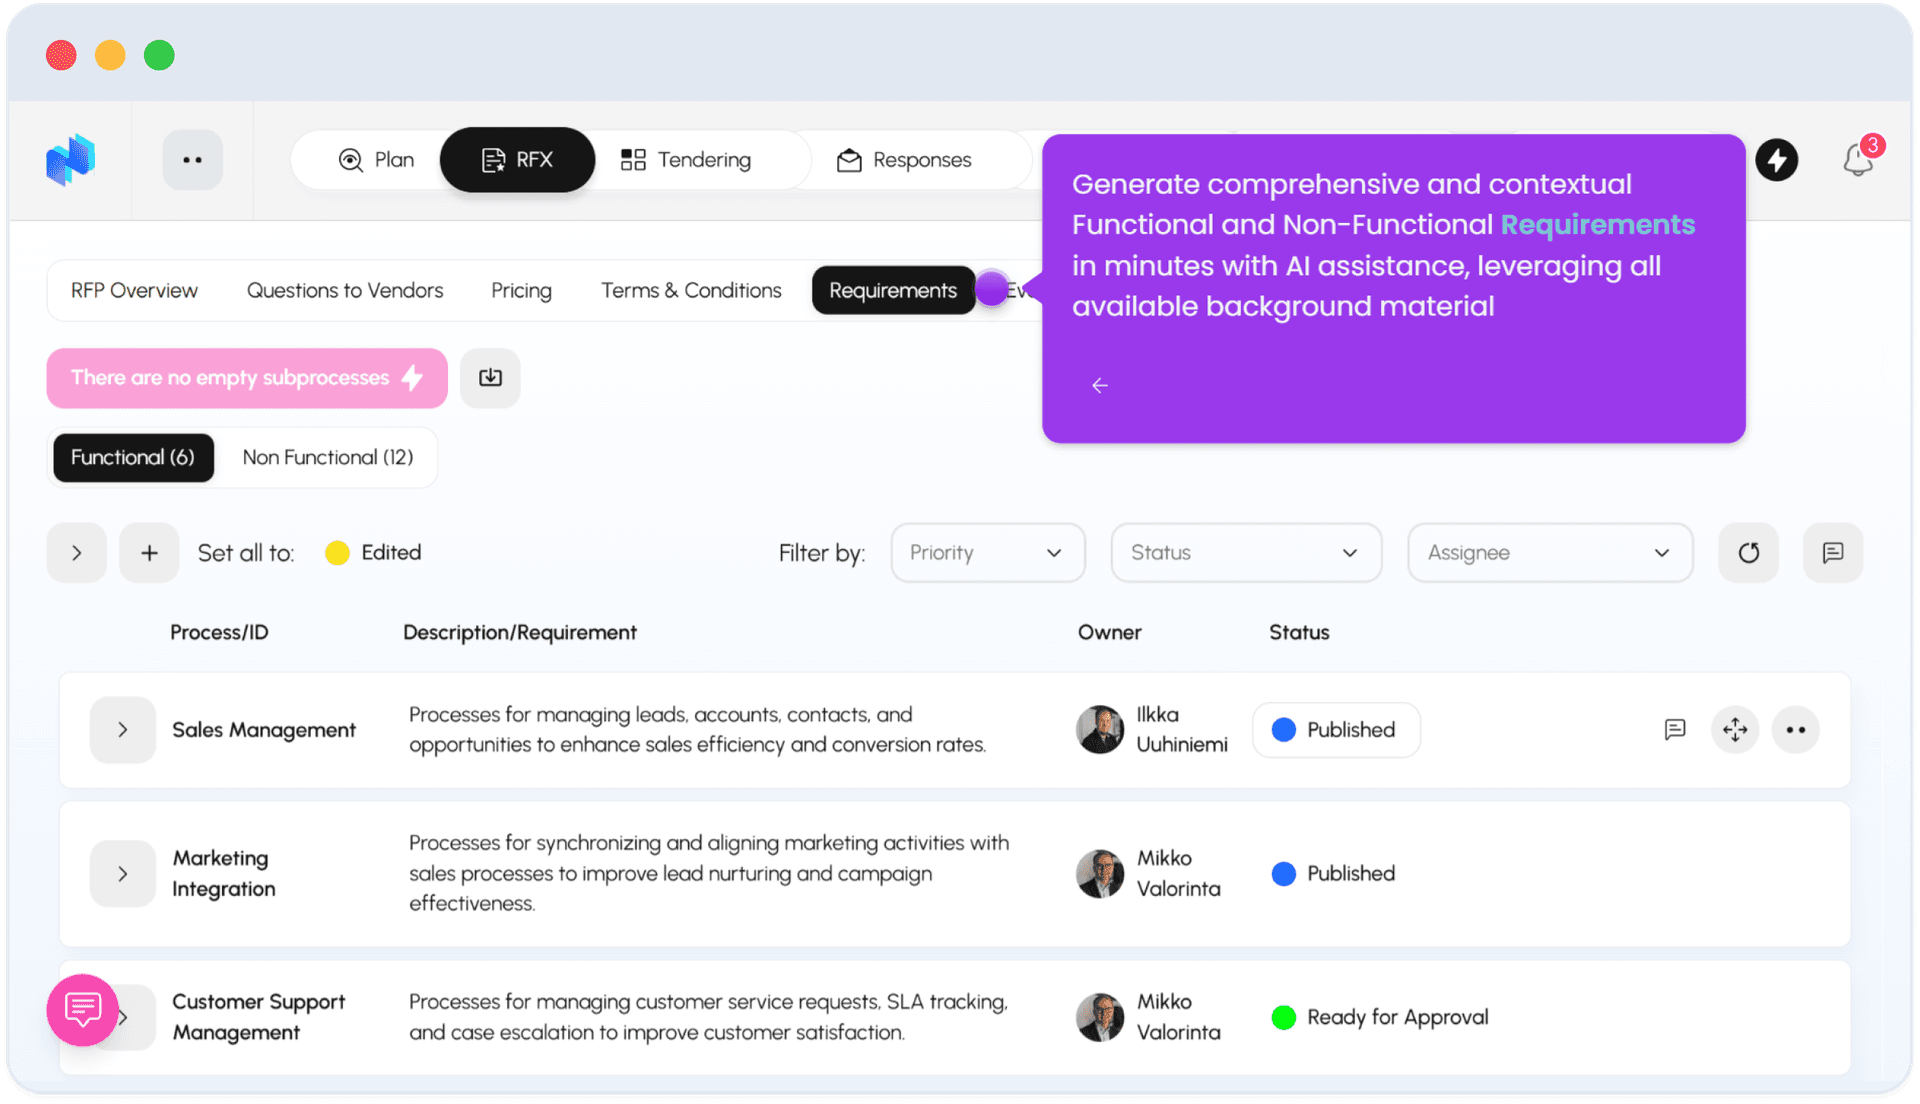1920x1104 pixels.
Task: Click the red window close button
Action: pos(61,55)
